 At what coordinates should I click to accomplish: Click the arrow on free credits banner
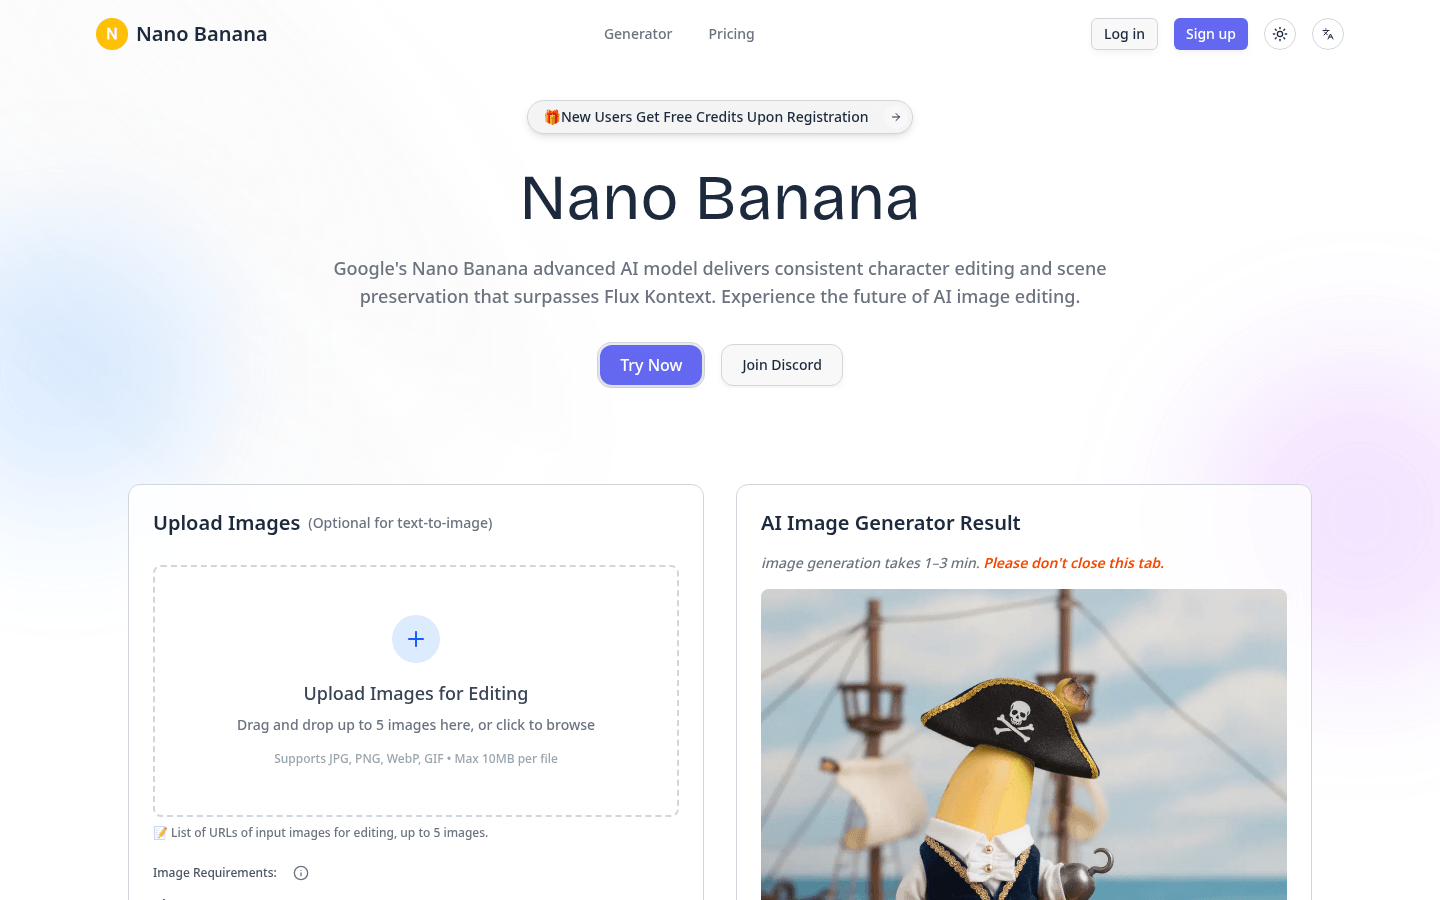coord(896,117)
